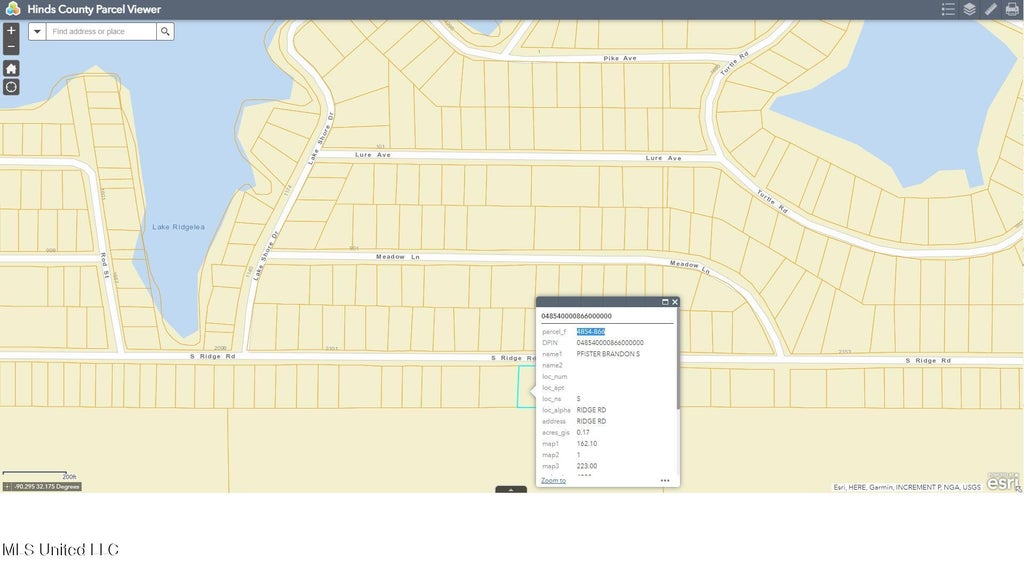
Task: Expand the attribute table arrow at bottom
Action: [x=511, y=490]
